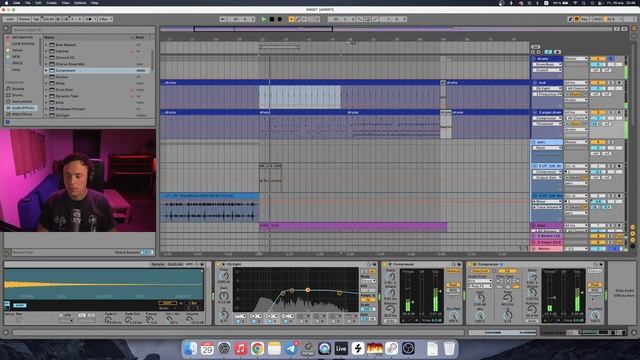640x360 pixels.
Task: Arm the Arrangement Record button
Action: (x=280, y=19)
